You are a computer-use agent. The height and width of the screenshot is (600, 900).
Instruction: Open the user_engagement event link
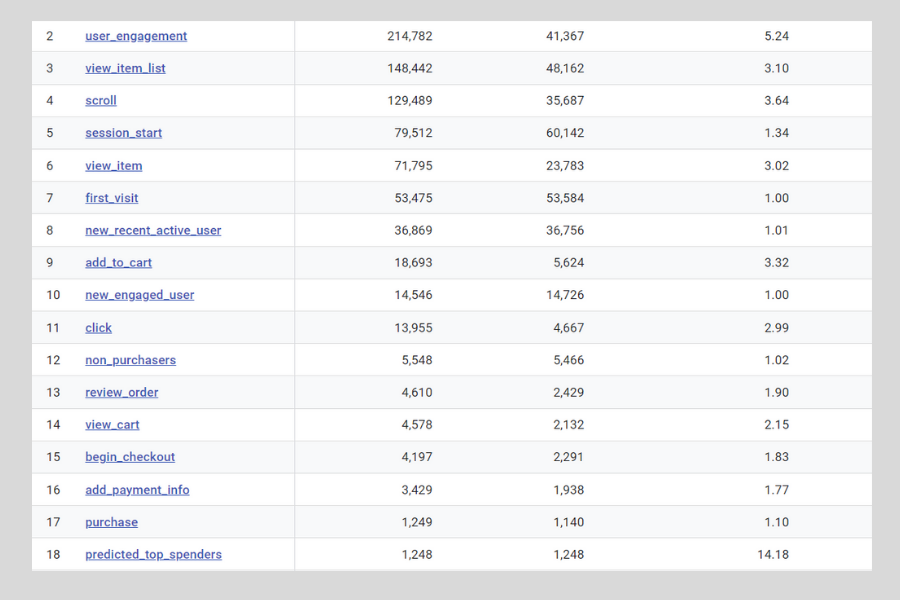pyautogui.click(x=136, y=36)
